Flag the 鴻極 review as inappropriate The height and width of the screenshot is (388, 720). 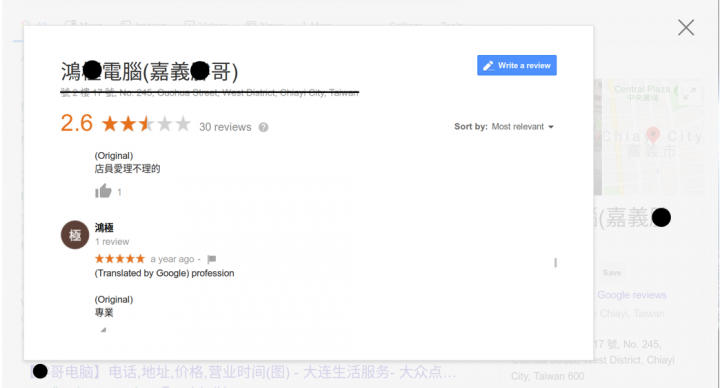click(212, 259)
